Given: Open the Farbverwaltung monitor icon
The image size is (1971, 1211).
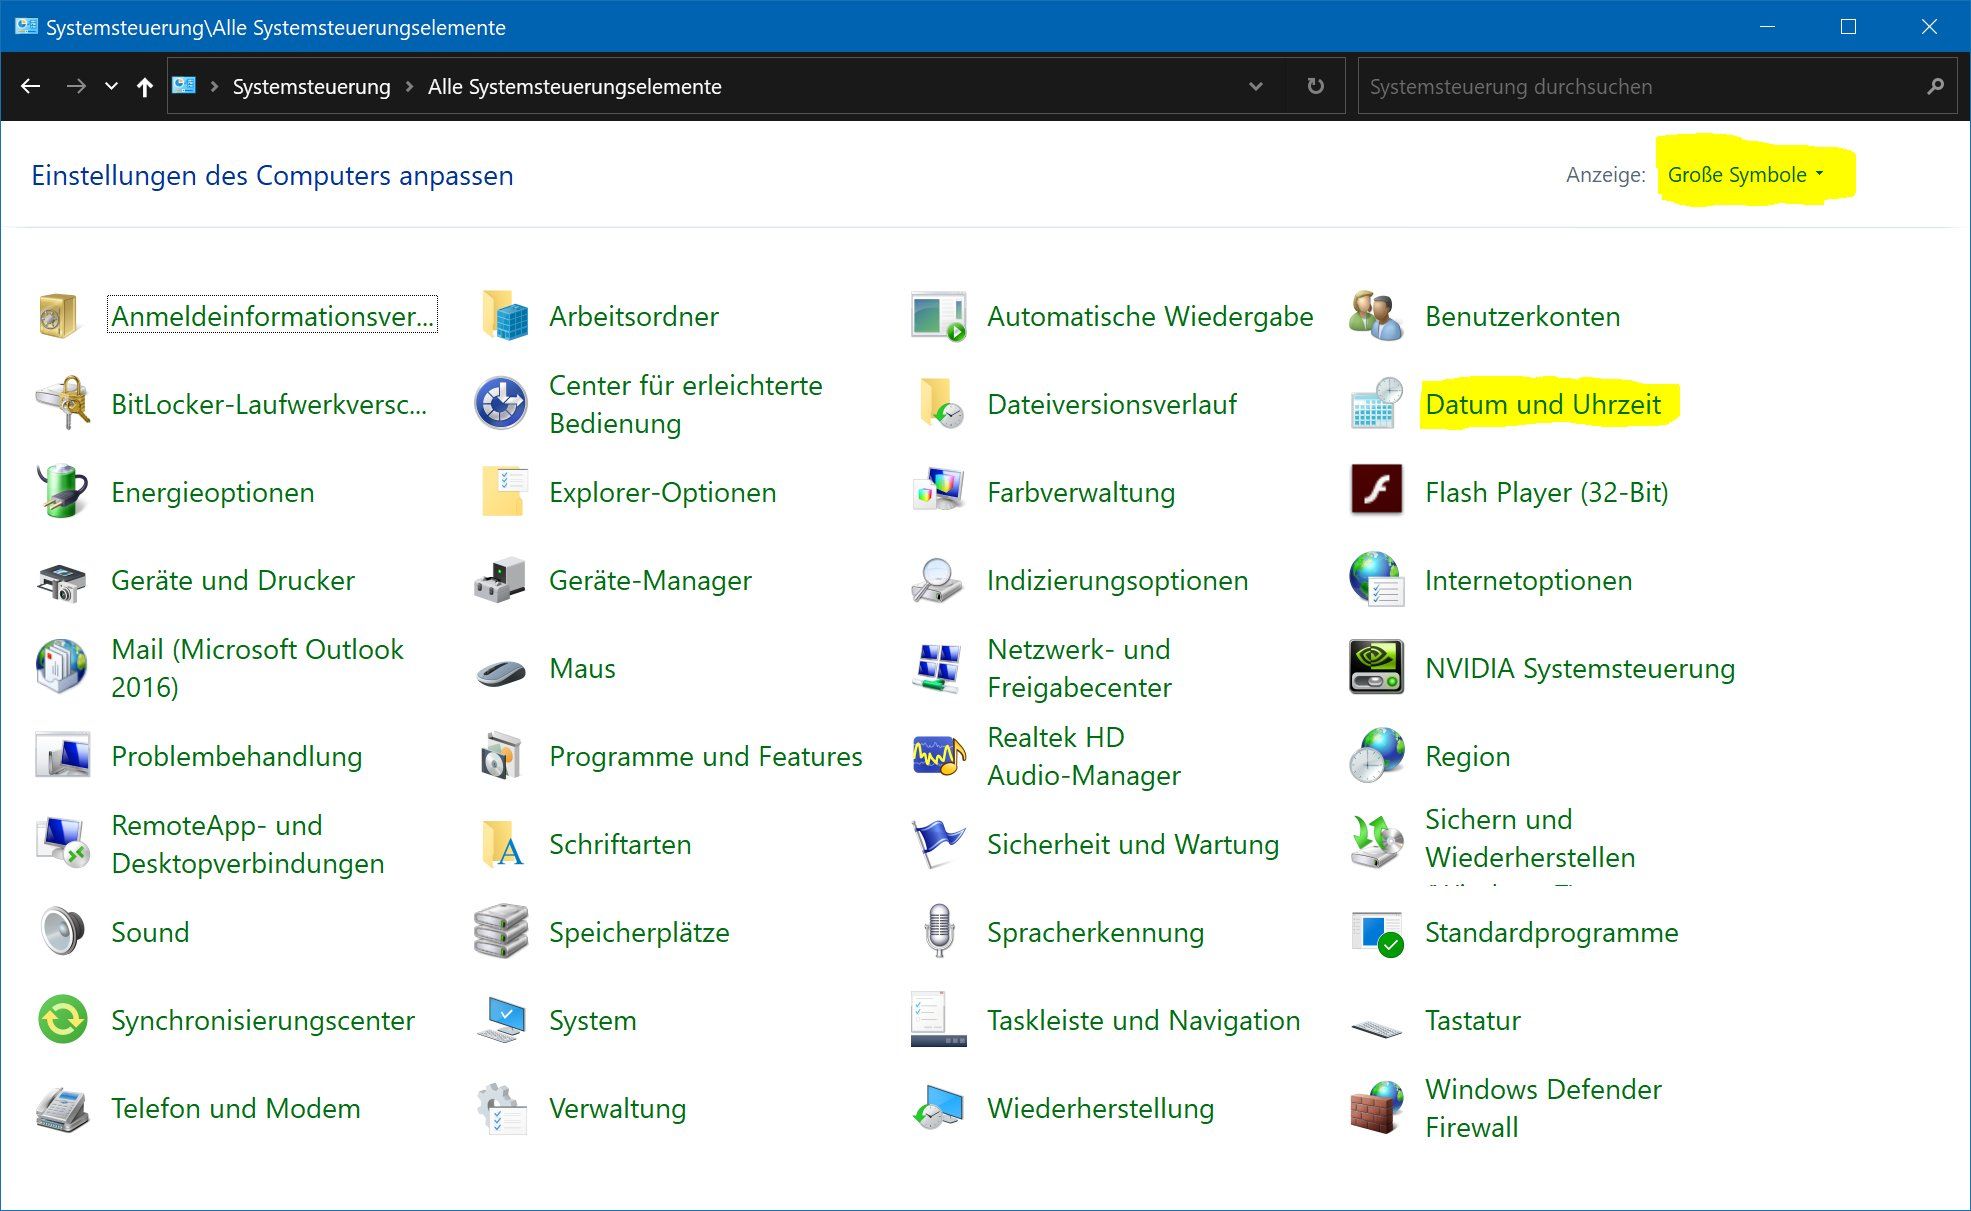Looking at the screenshot, I should pos(939,491).
